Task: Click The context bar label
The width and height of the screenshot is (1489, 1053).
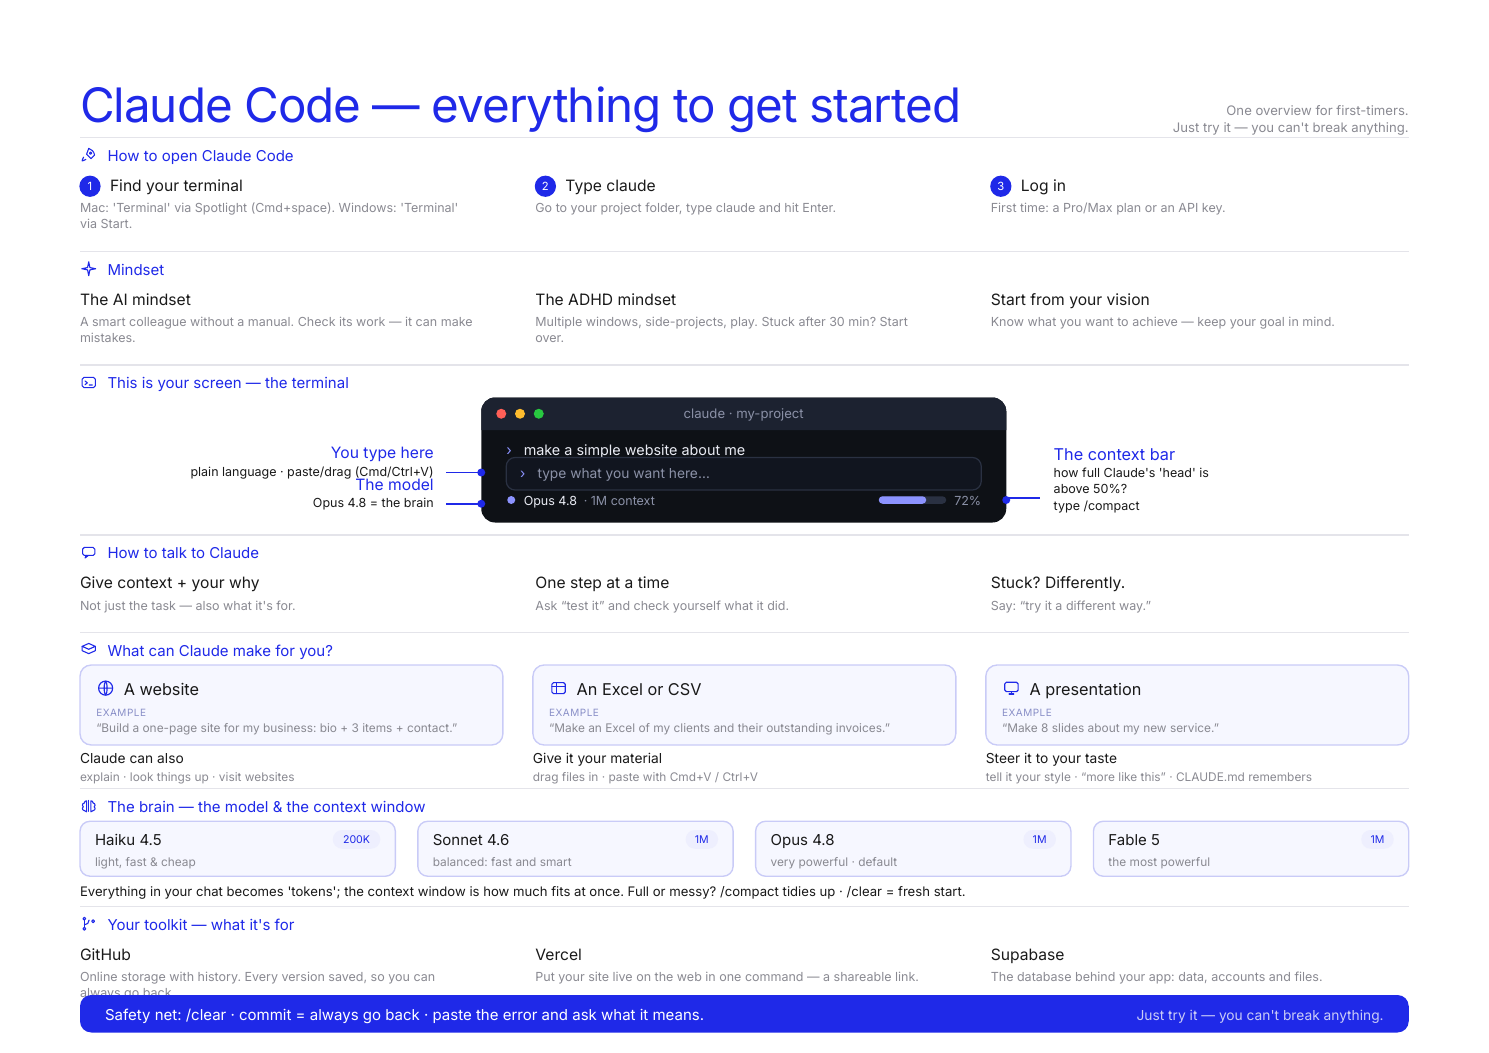Action: (x=1114, y=455)
